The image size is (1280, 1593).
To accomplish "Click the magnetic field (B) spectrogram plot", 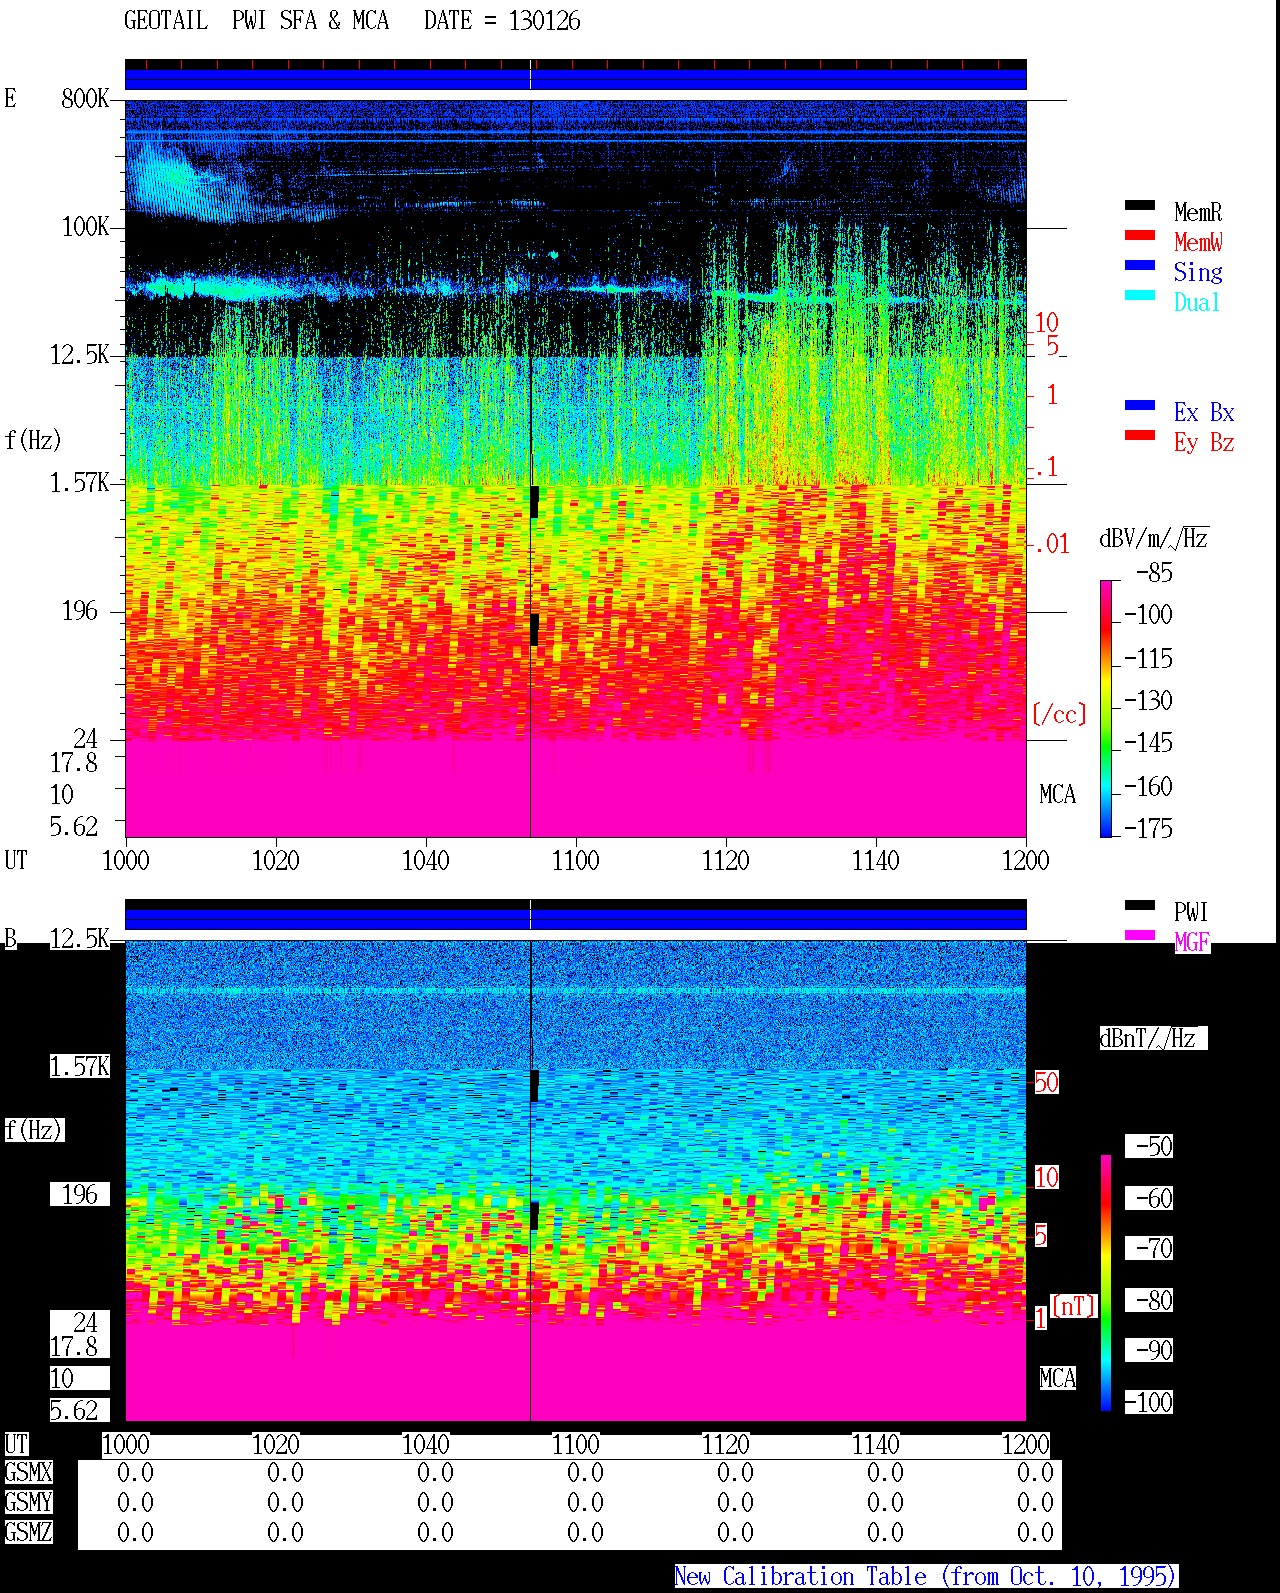I will pyautogui.click(x=576, y=1181).
